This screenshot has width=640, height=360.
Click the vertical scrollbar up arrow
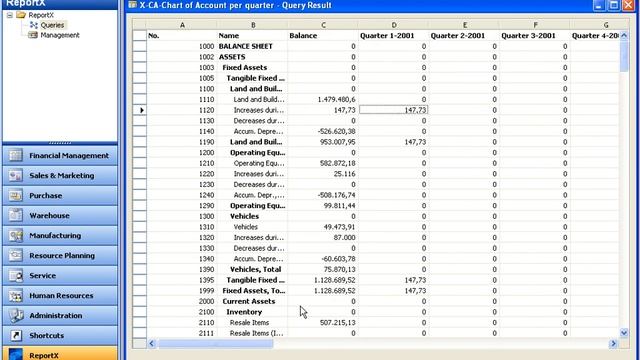624,36
